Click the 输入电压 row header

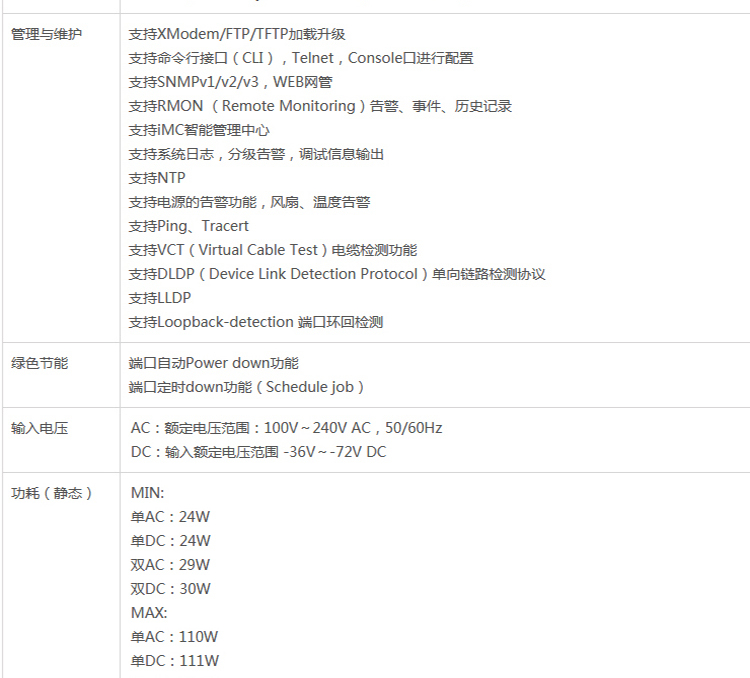tap(40, 428)
